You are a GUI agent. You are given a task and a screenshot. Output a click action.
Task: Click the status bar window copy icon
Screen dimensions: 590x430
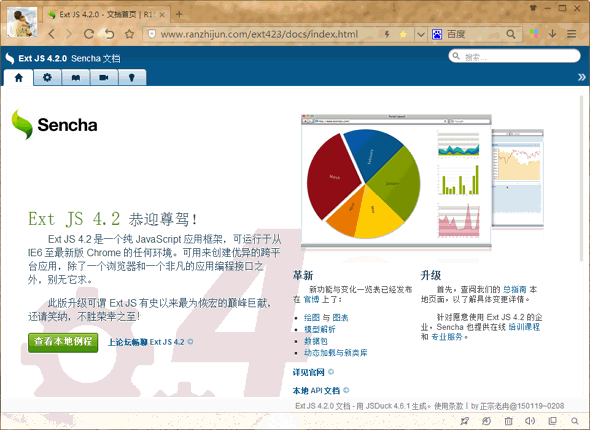[552, 421]
